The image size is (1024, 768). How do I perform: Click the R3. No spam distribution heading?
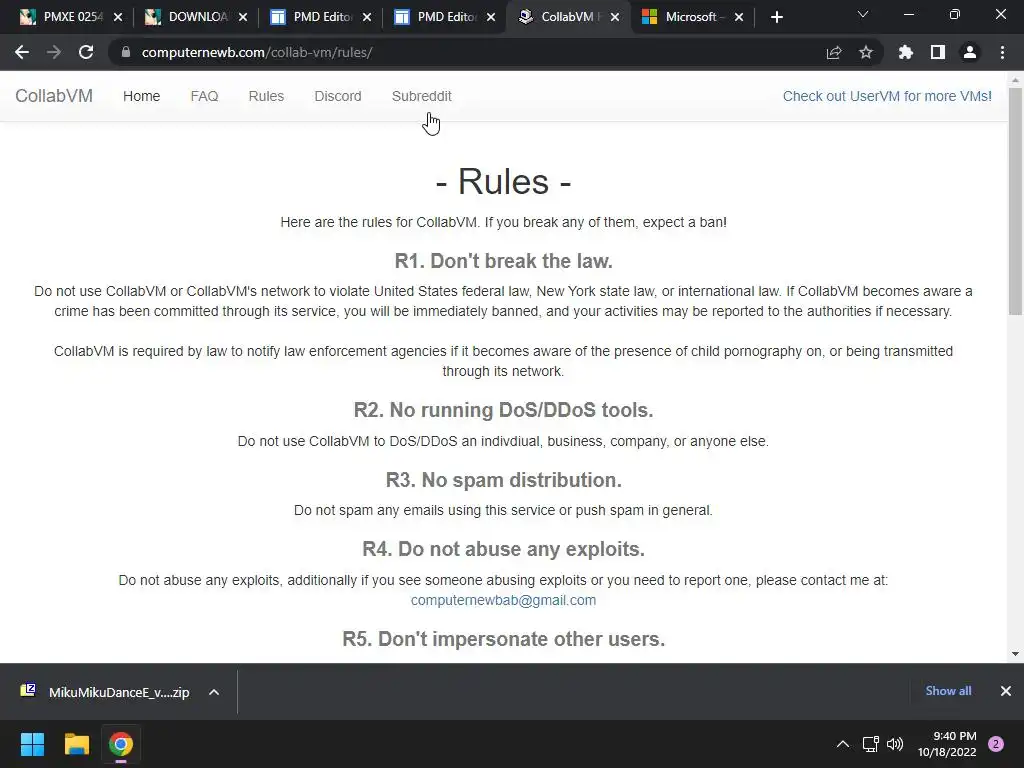point(503,480)
